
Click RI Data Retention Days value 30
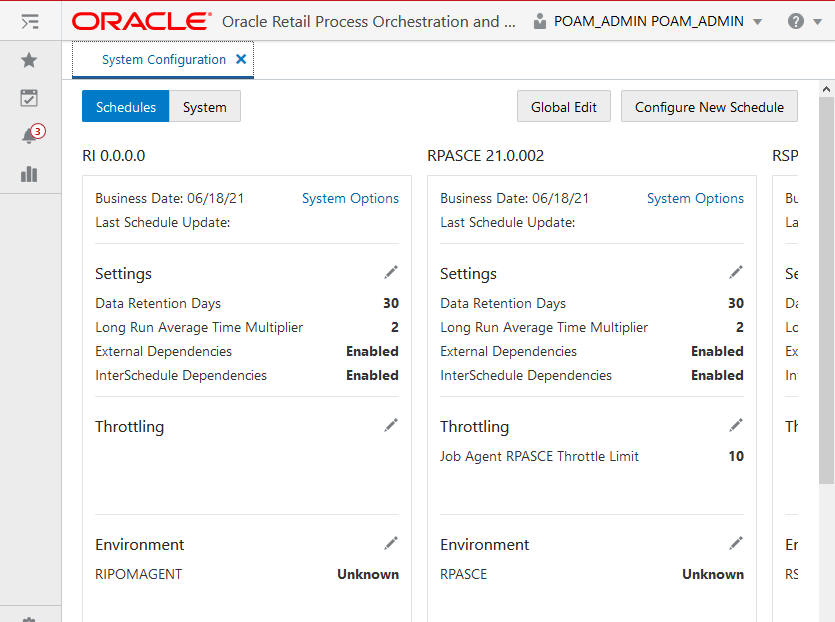pyautogui.click(x=391, y=303)
